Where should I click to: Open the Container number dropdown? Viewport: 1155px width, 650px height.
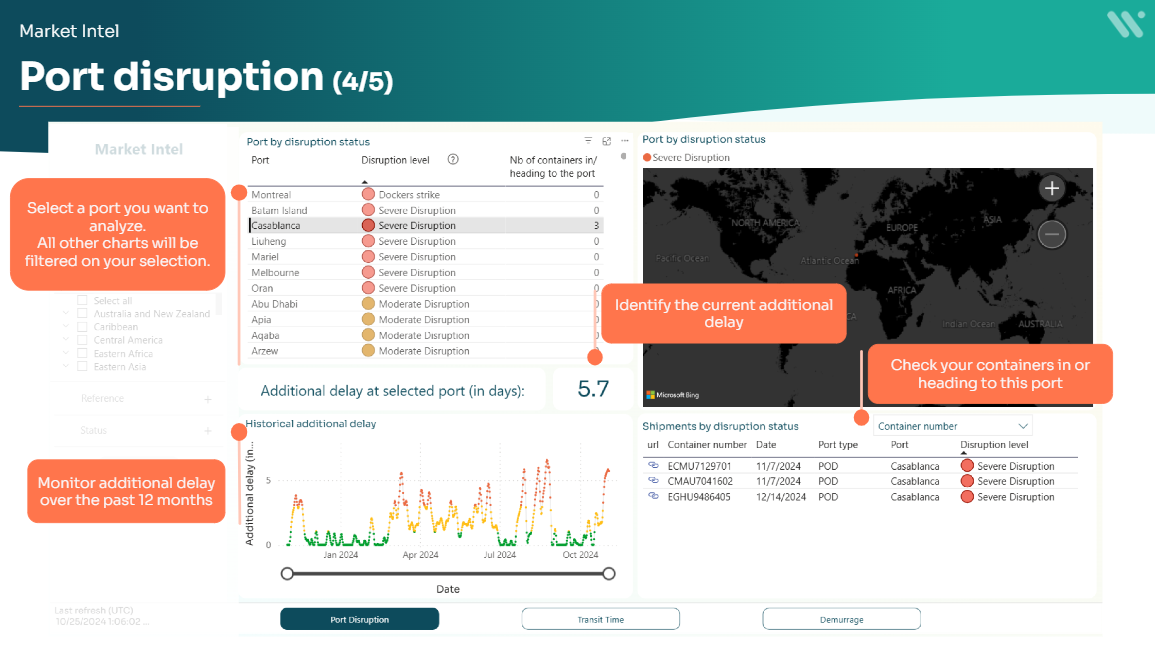tap(952, 426)
